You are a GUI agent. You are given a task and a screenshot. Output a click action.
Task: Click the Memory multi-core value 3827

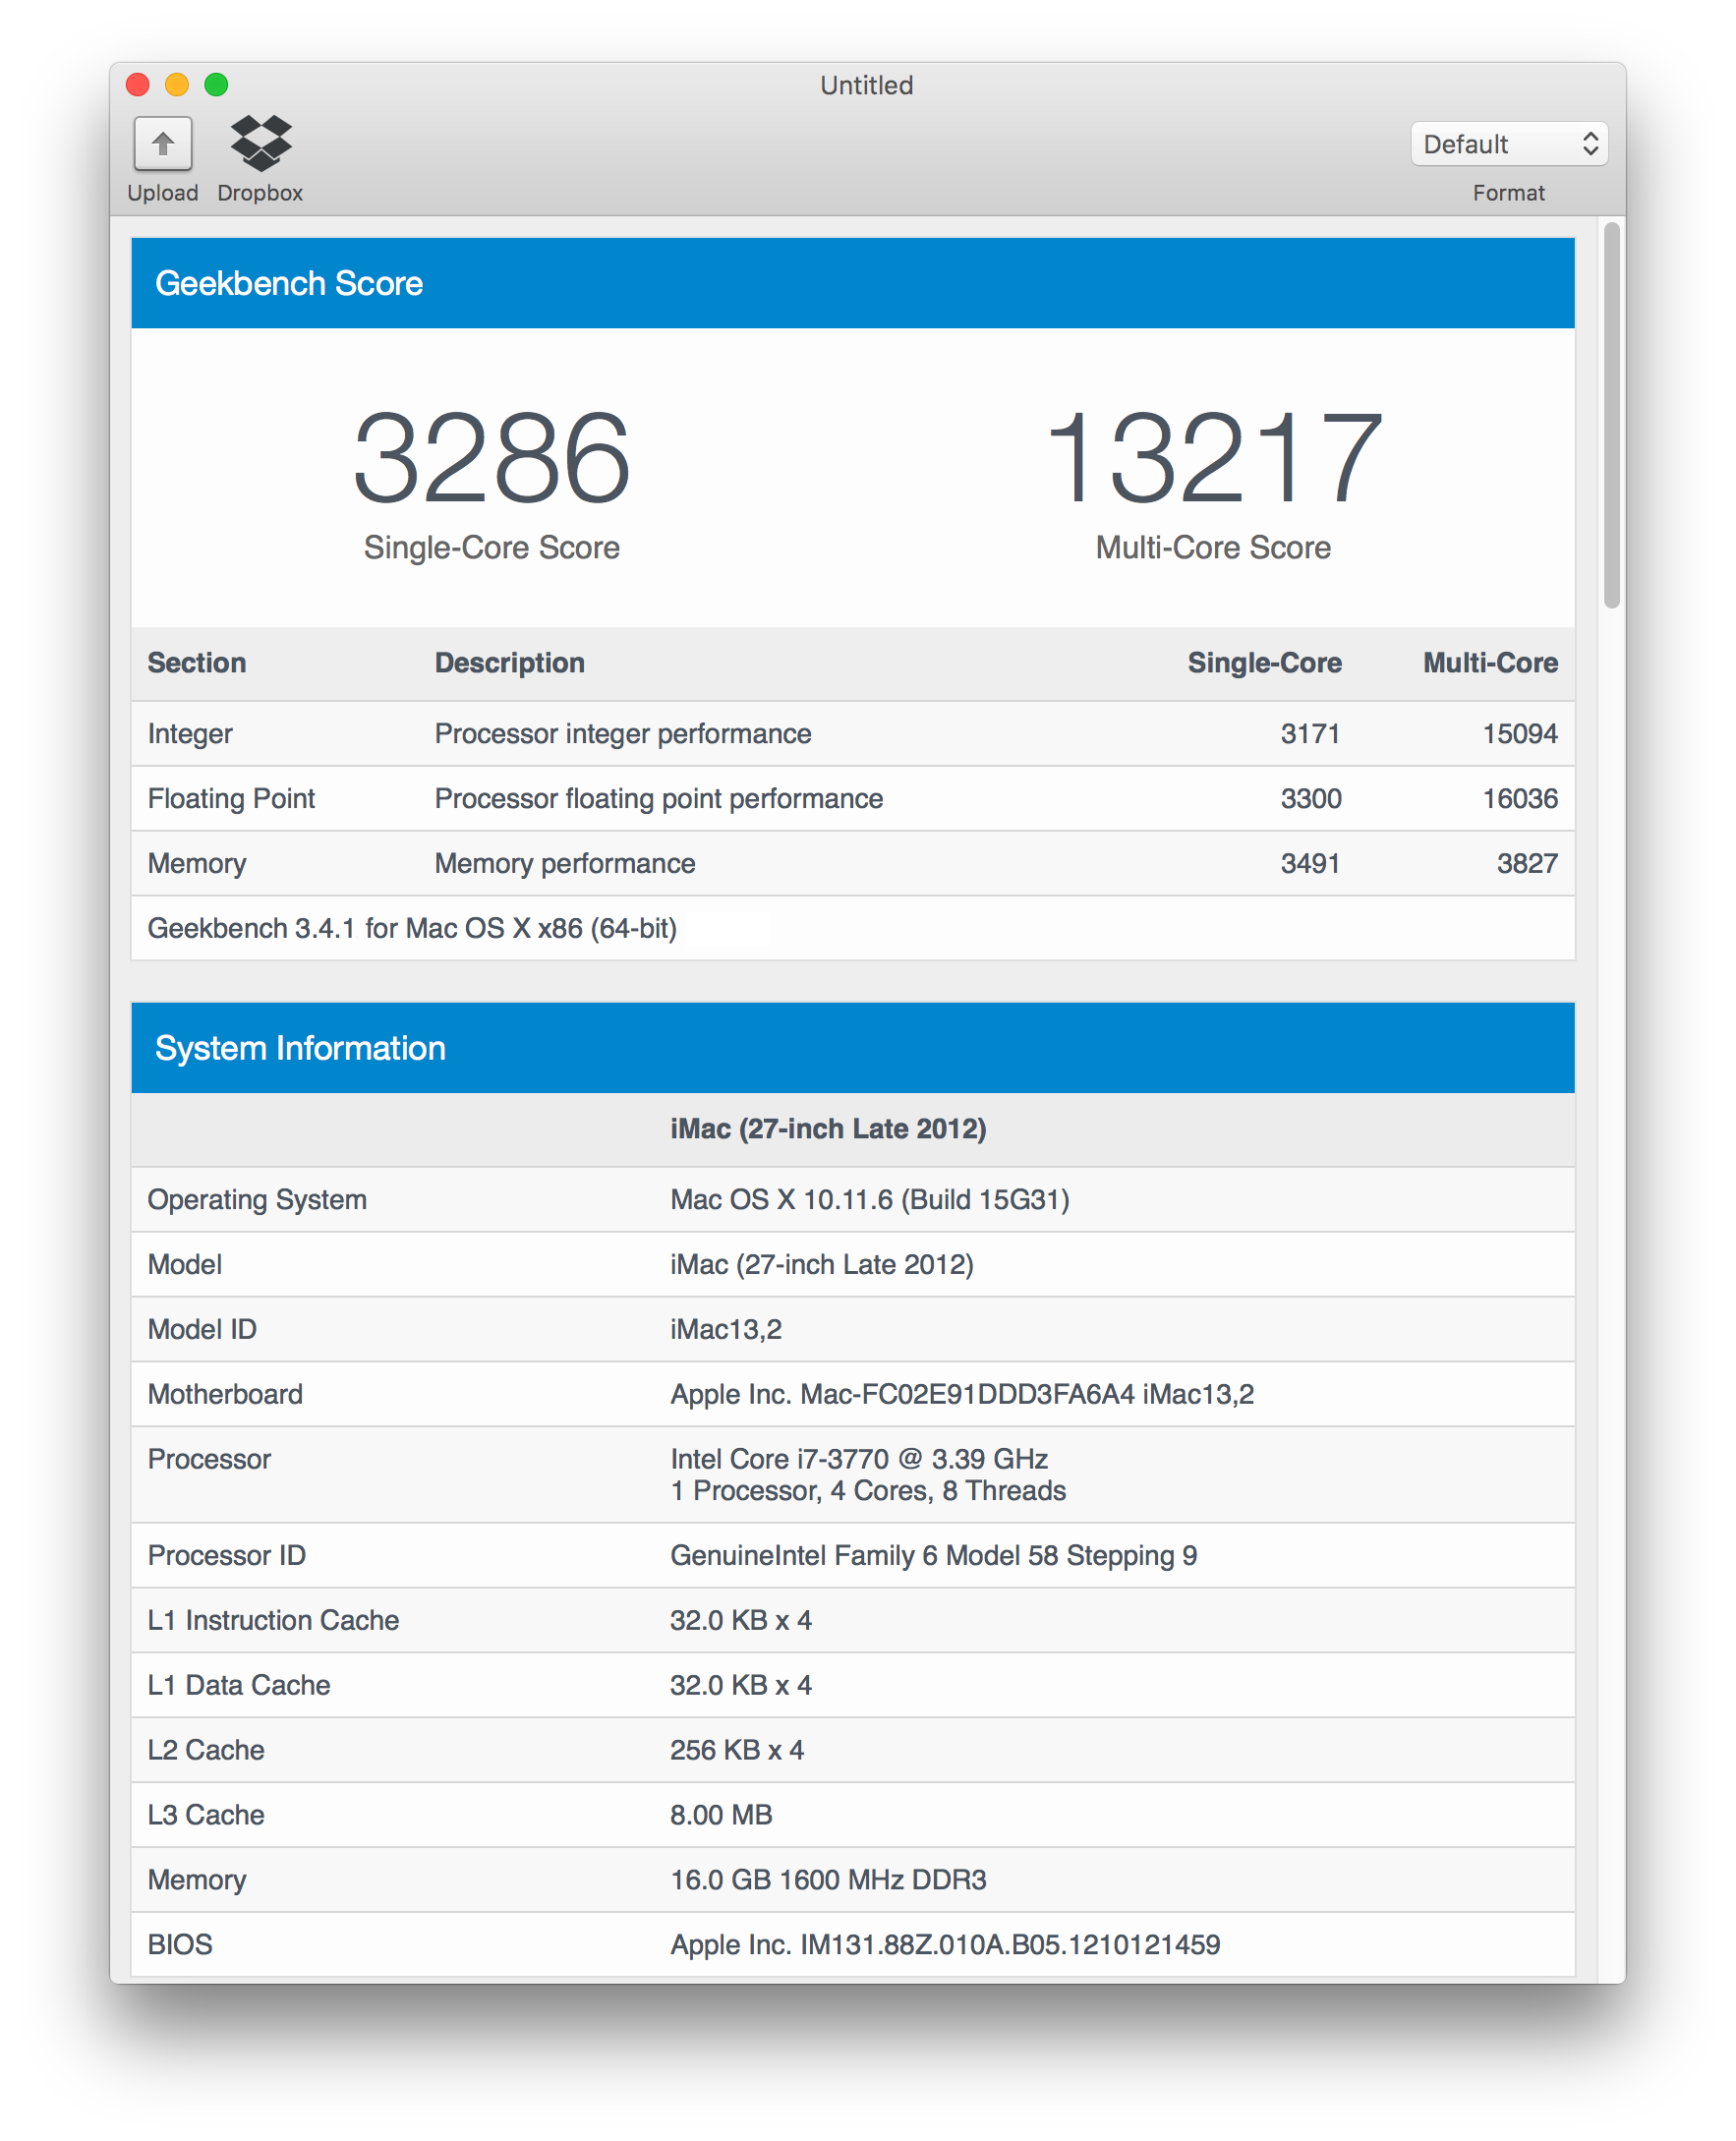tap(1527, 864)
